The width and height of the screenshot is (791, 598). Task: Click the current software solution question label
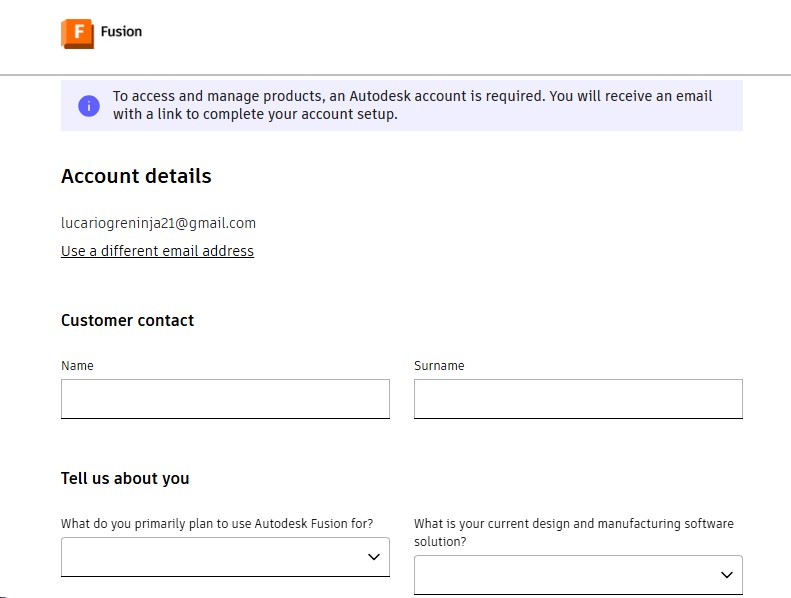pyautogui.click(x=573, y=532)
